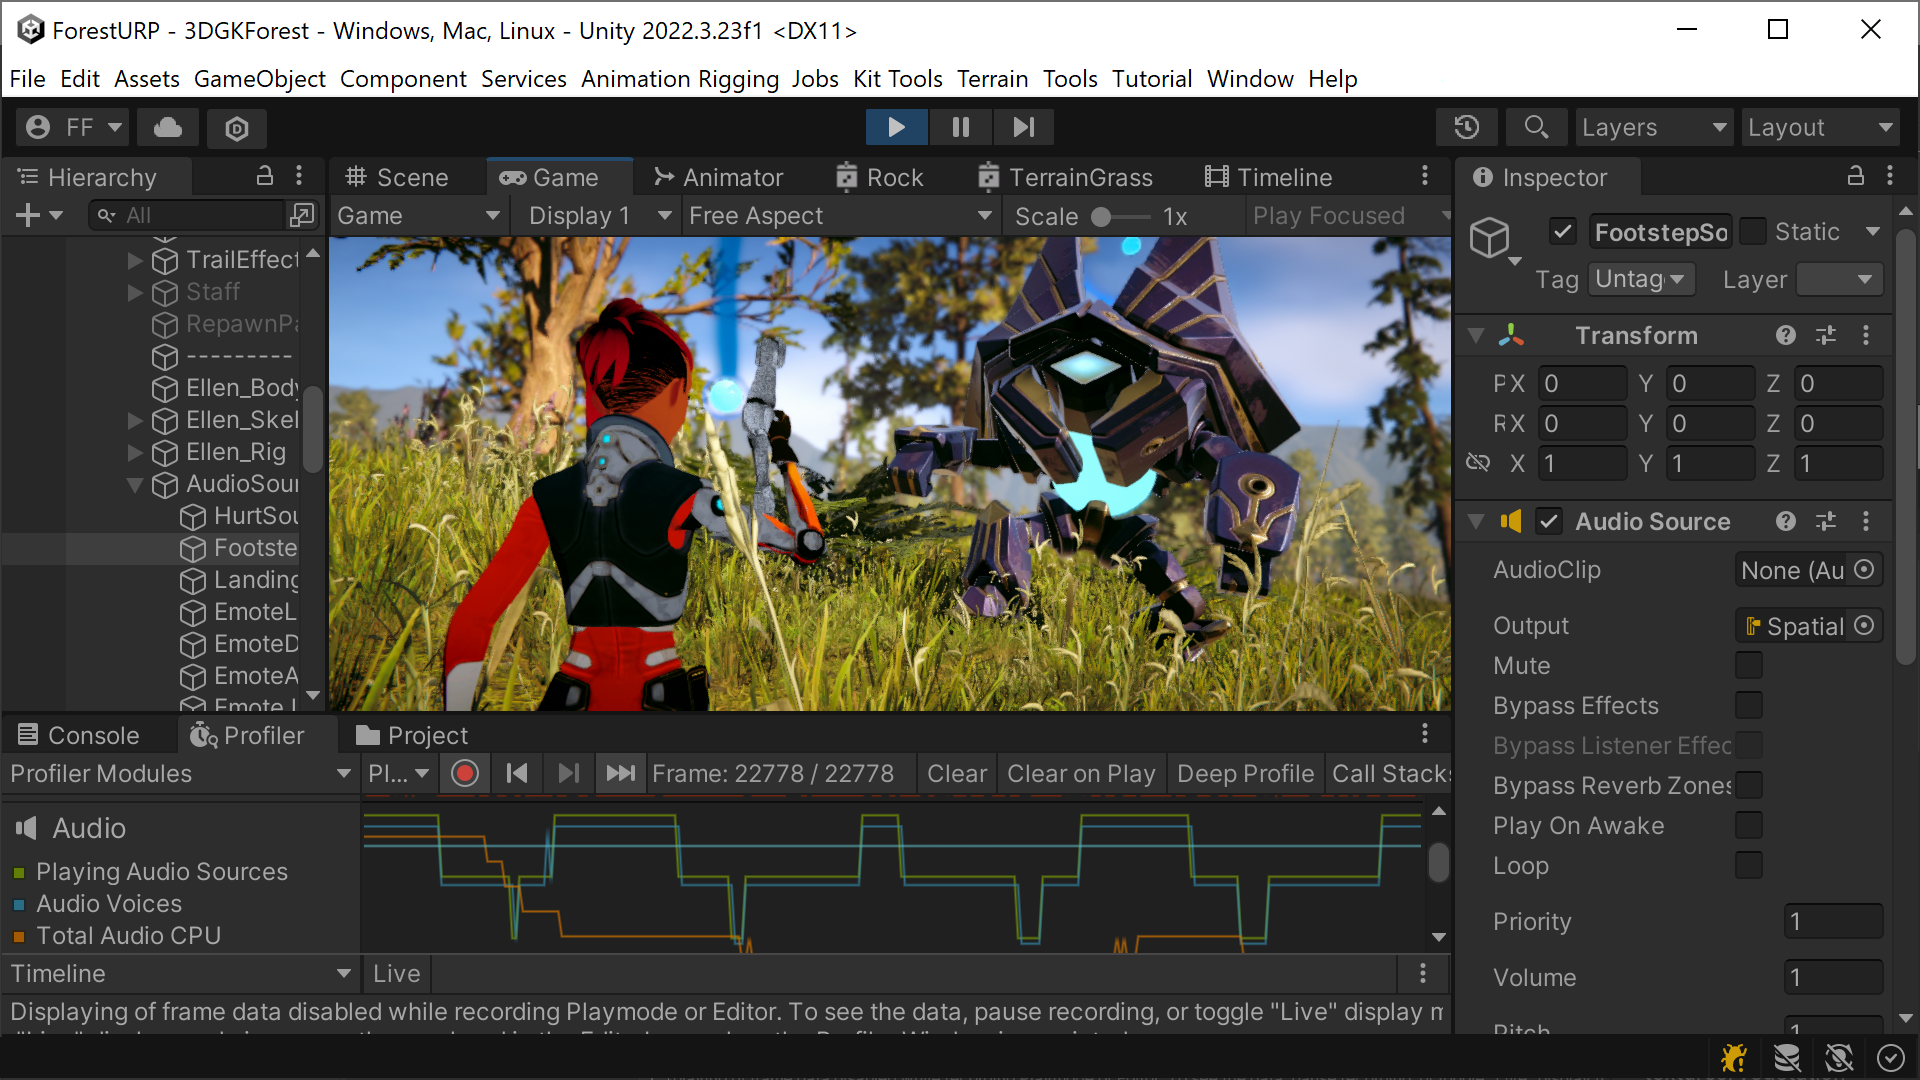This screenshot has width=1920, height=1080.
Task: Switch to the Scene tab
Action: [x=397, y=177]
